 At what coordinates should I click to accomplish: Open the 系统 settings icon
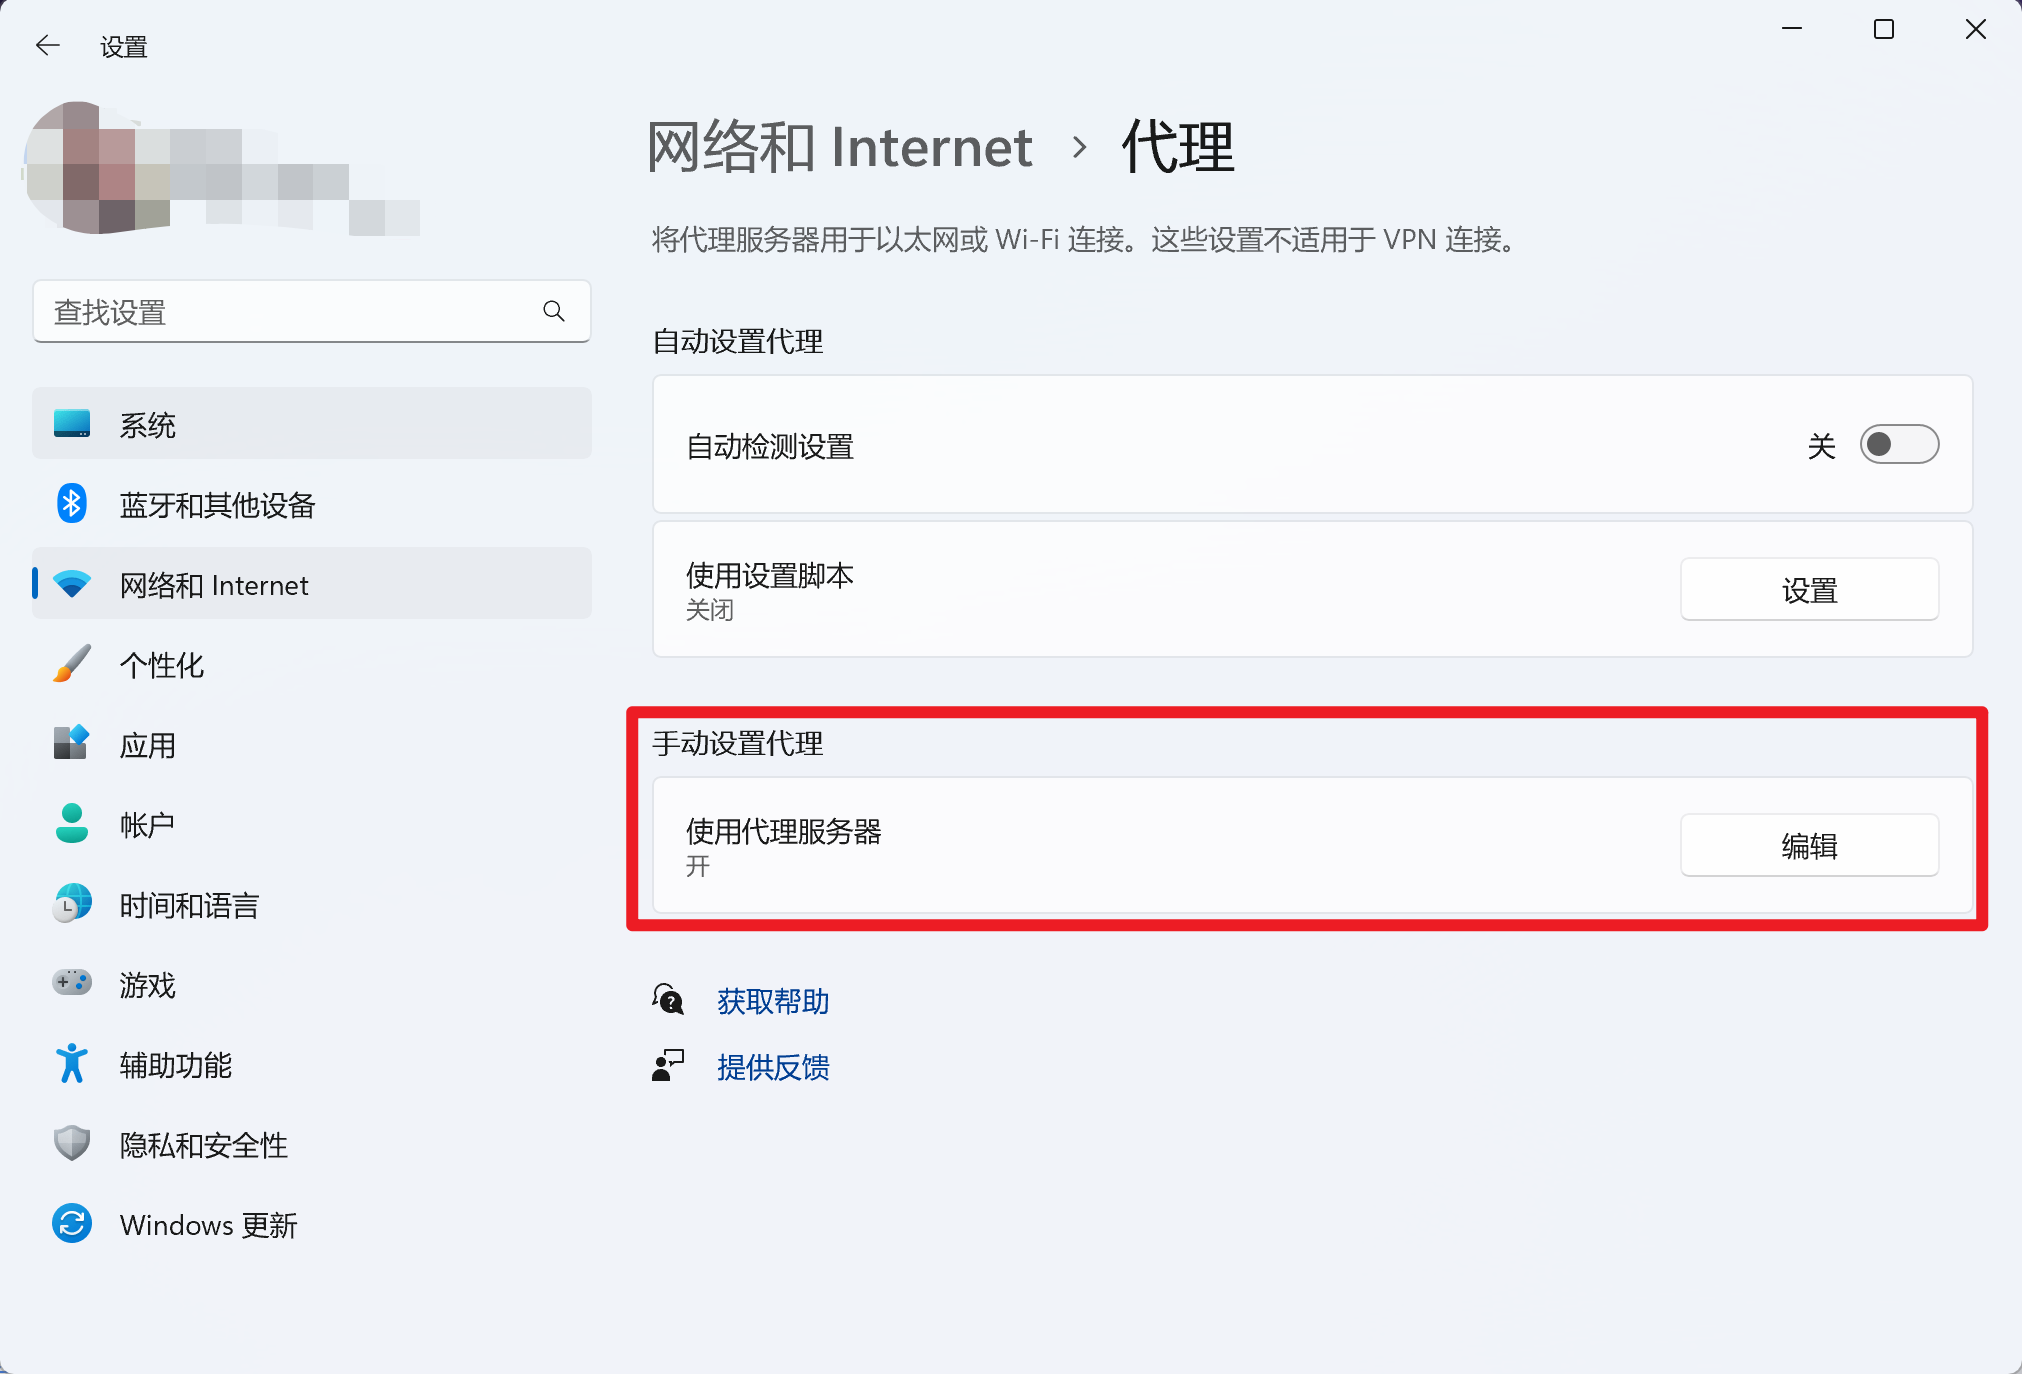click(x=72, y=424)
